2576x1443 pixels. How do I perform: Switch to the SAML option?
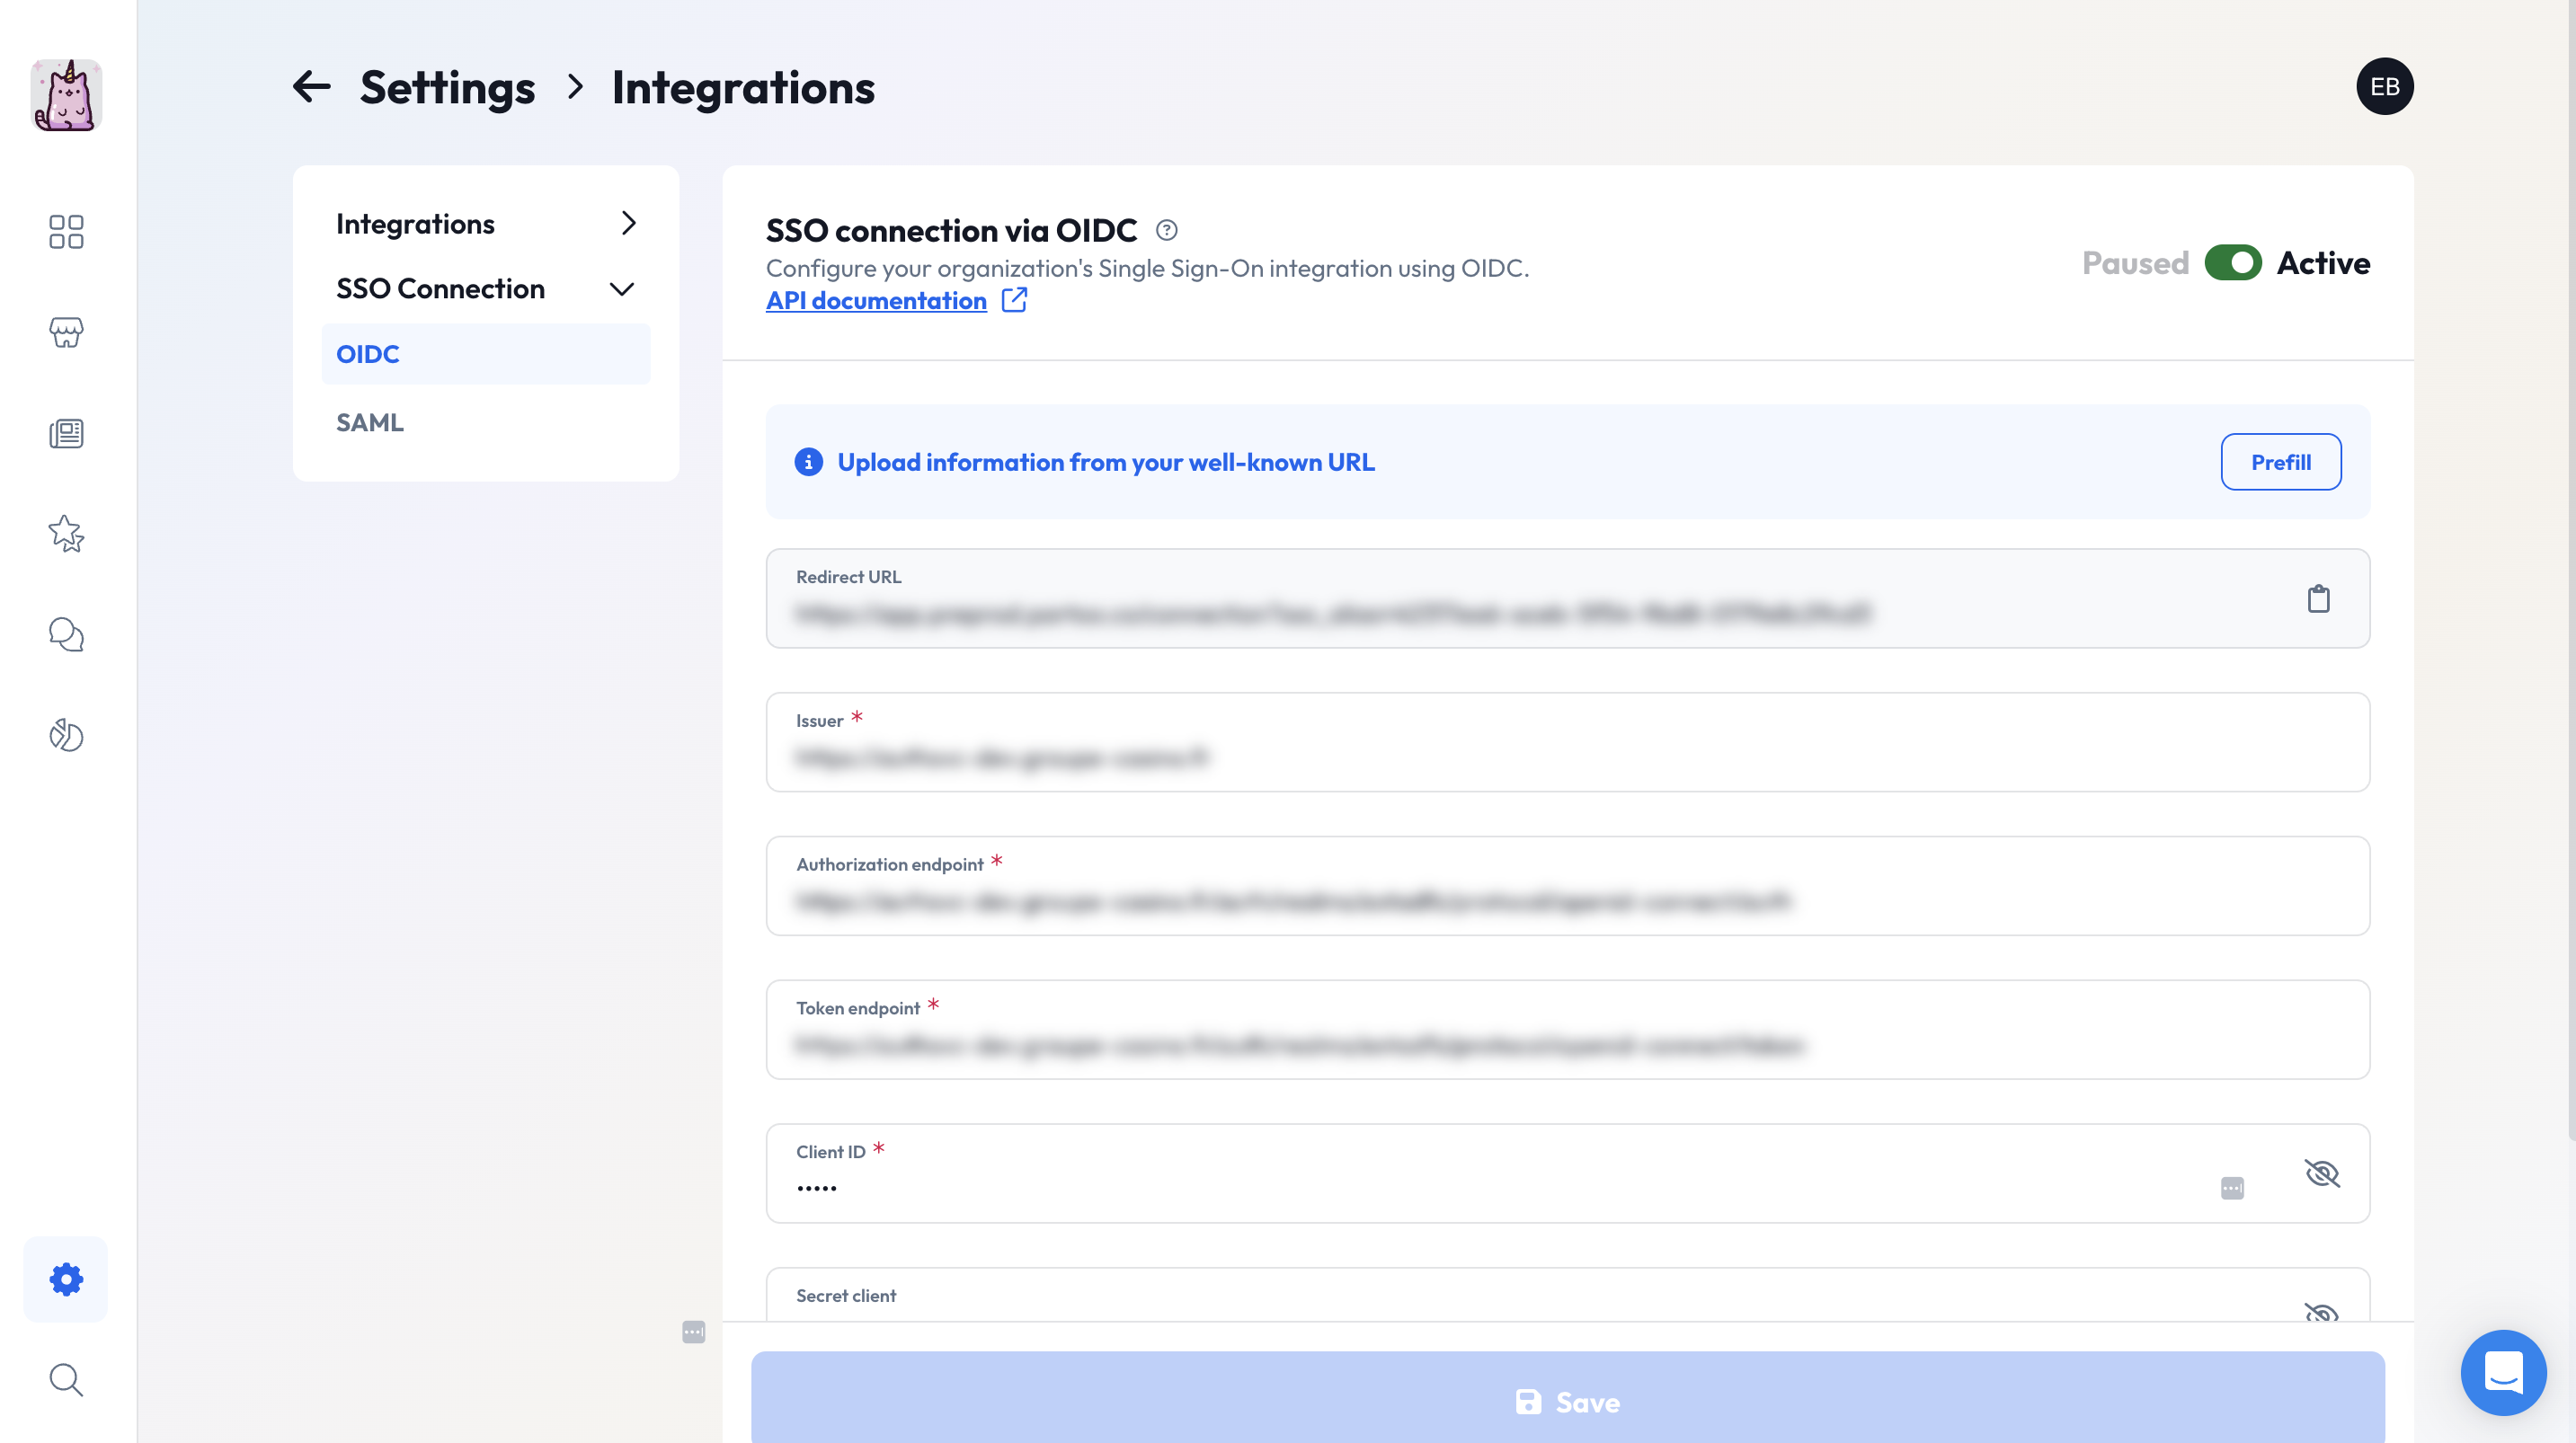(x=370, y=422)
